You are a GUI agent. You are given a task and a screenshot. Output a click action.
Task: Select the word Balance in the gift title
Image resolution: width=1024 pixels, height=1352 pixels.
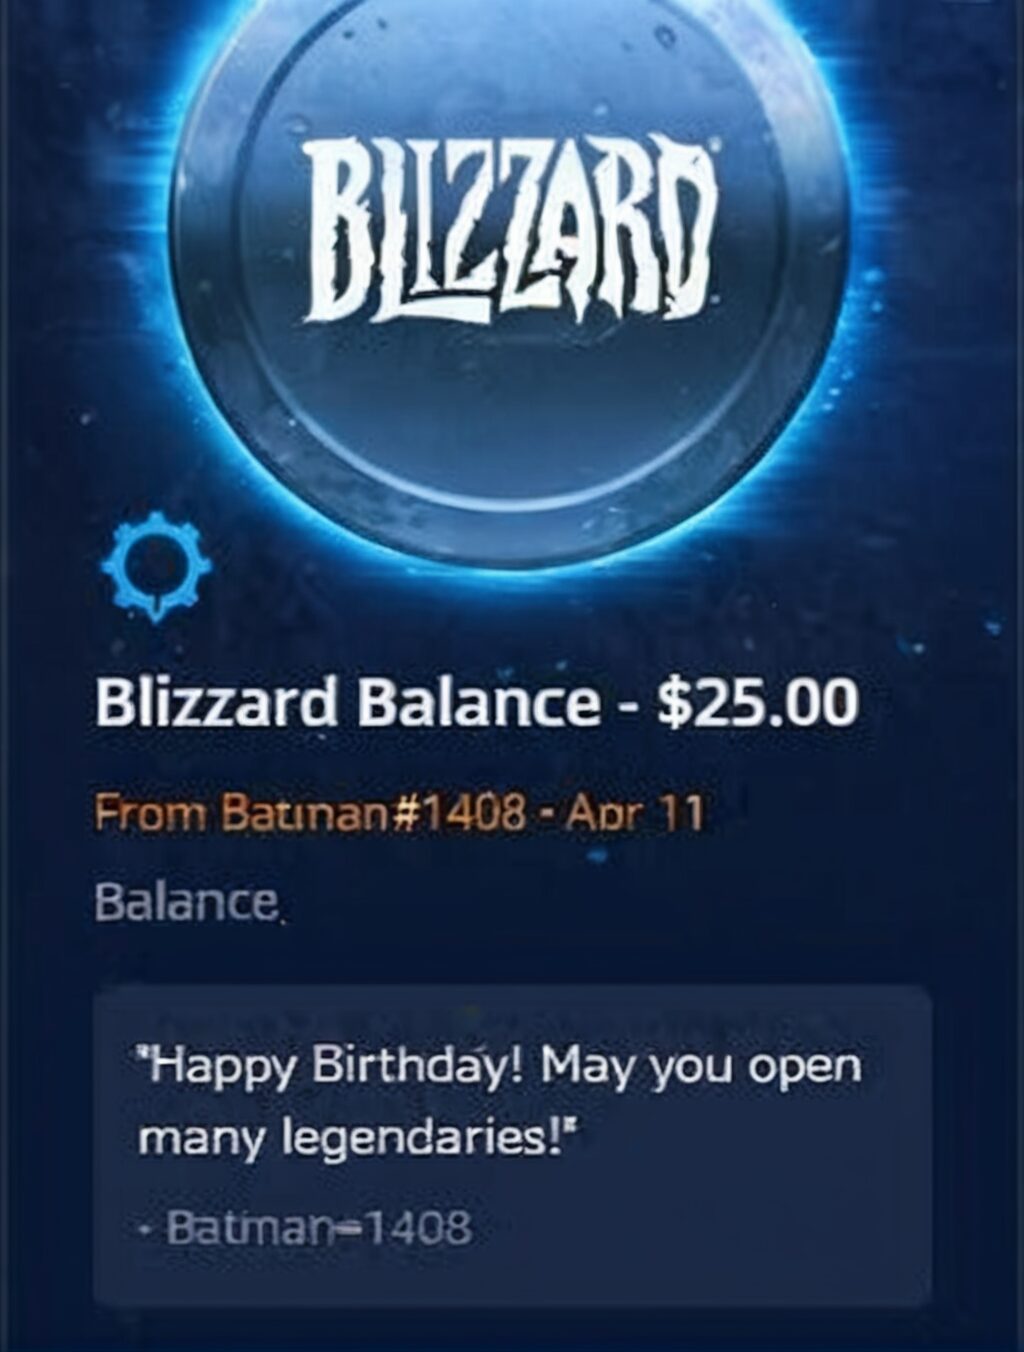(478, 703)
